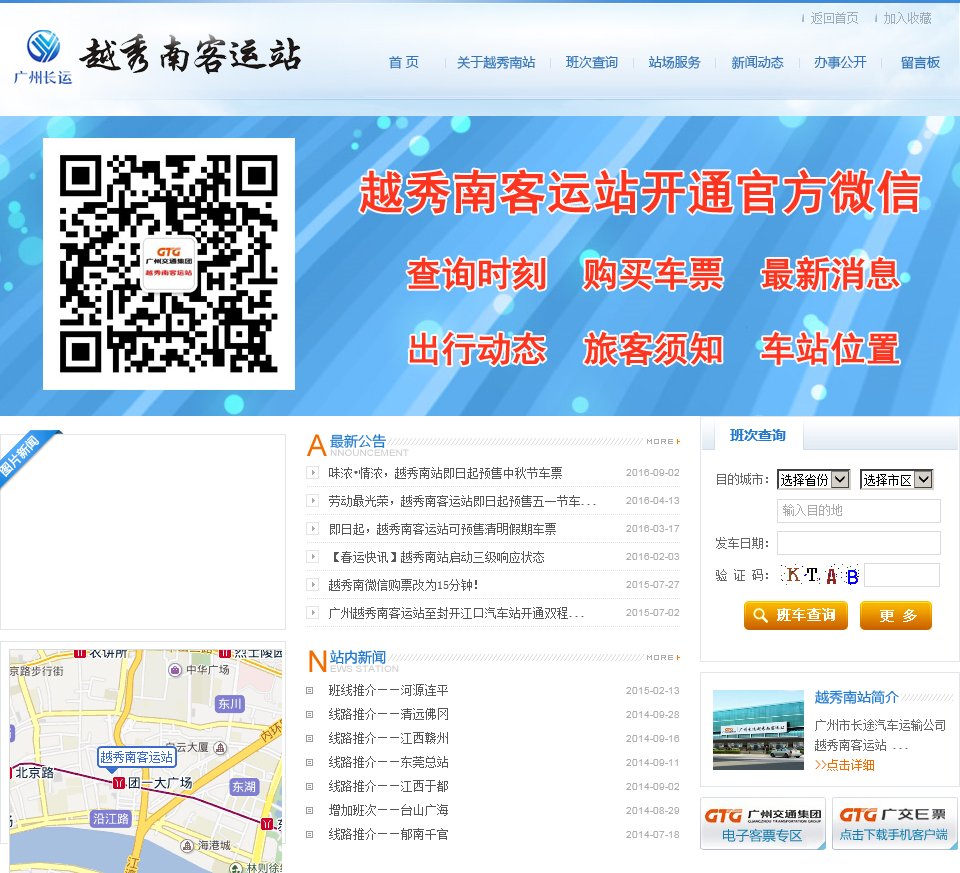Open the 班次查询 navigation item
The height and width of the screenshot is (873, 960).
coord(591,62)
